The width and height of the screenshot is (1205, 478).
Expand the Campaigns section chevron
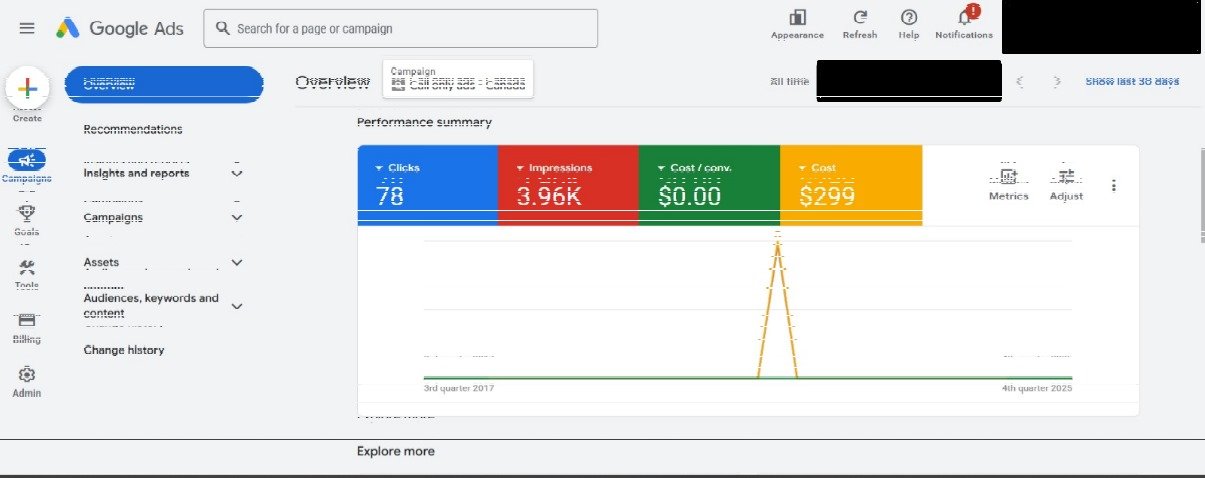[237, 217]
